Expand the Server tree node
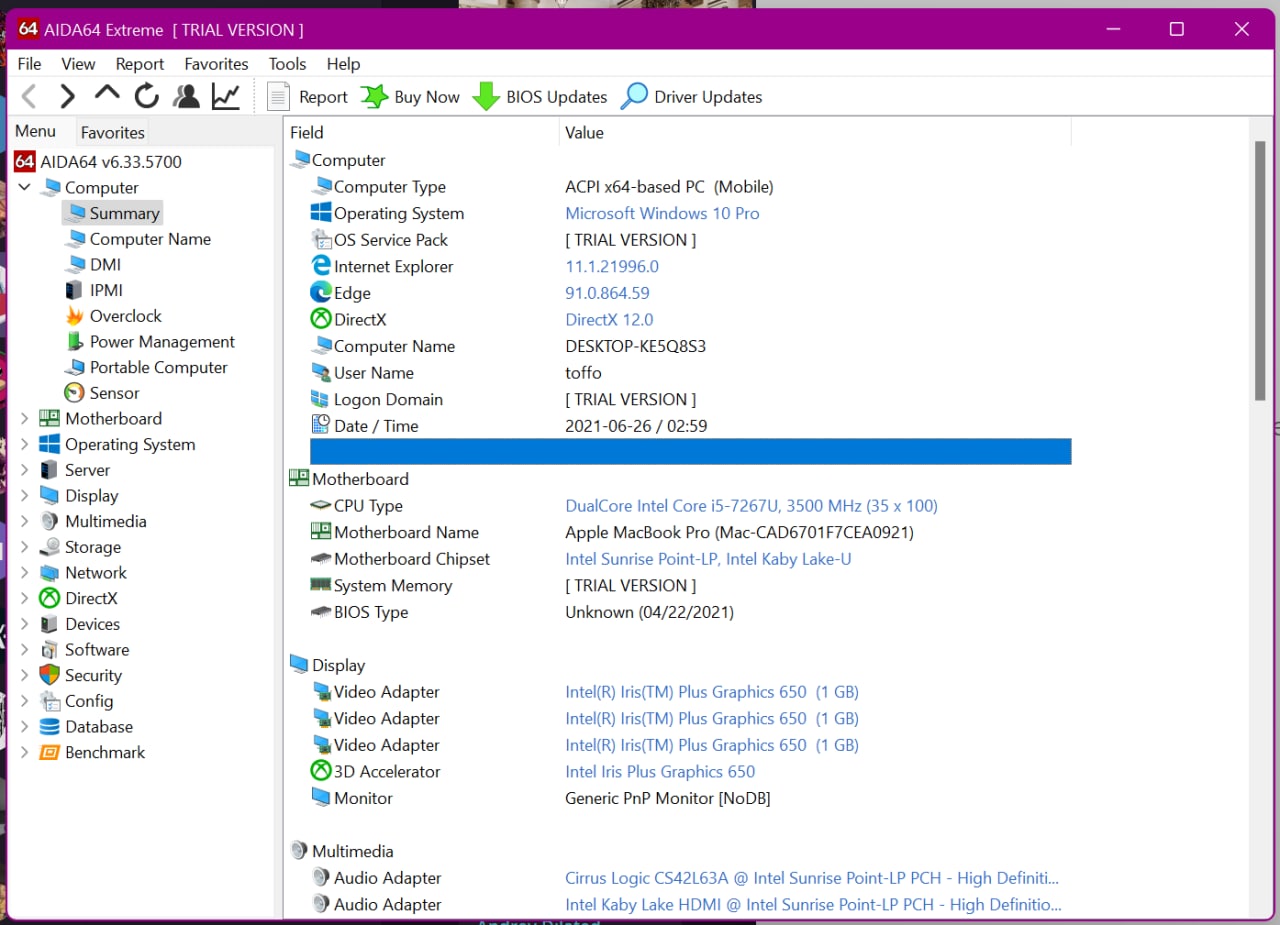Viewport: 1280px width, 925px height. 24,470
